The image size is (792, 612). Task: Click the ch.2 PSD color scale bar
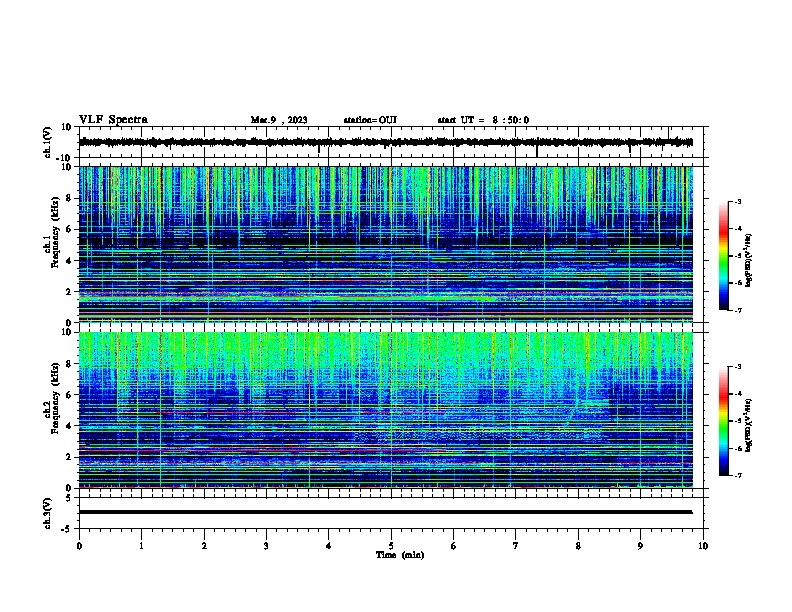(723, 421)
